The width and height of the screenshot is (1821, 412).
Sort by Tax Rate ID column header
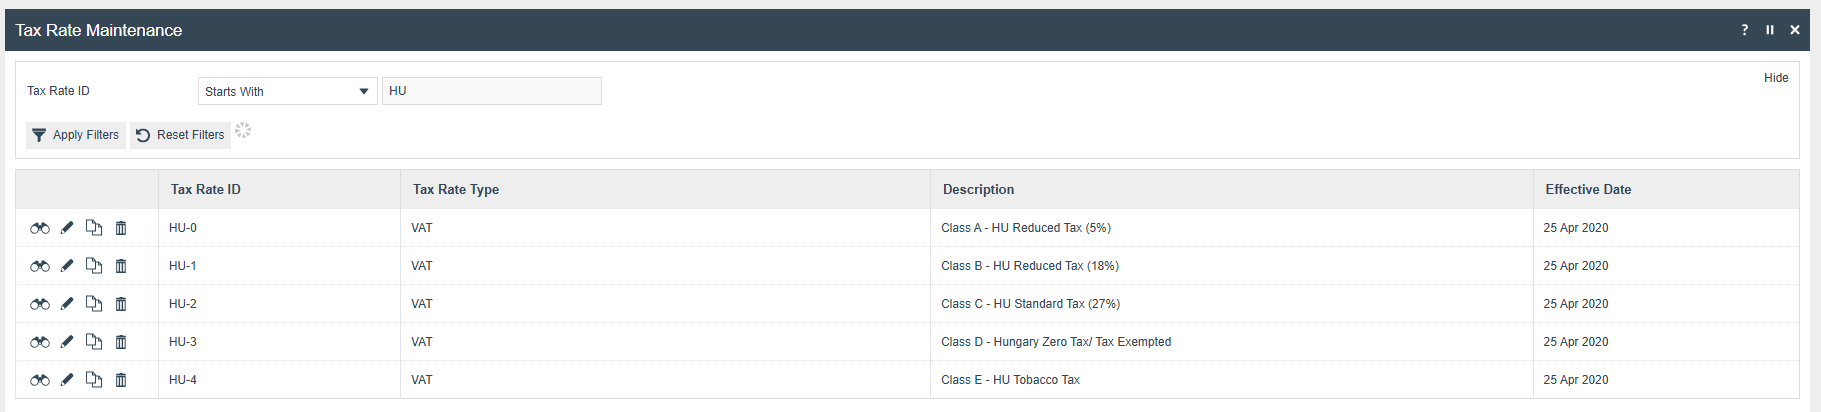point(206,189)
